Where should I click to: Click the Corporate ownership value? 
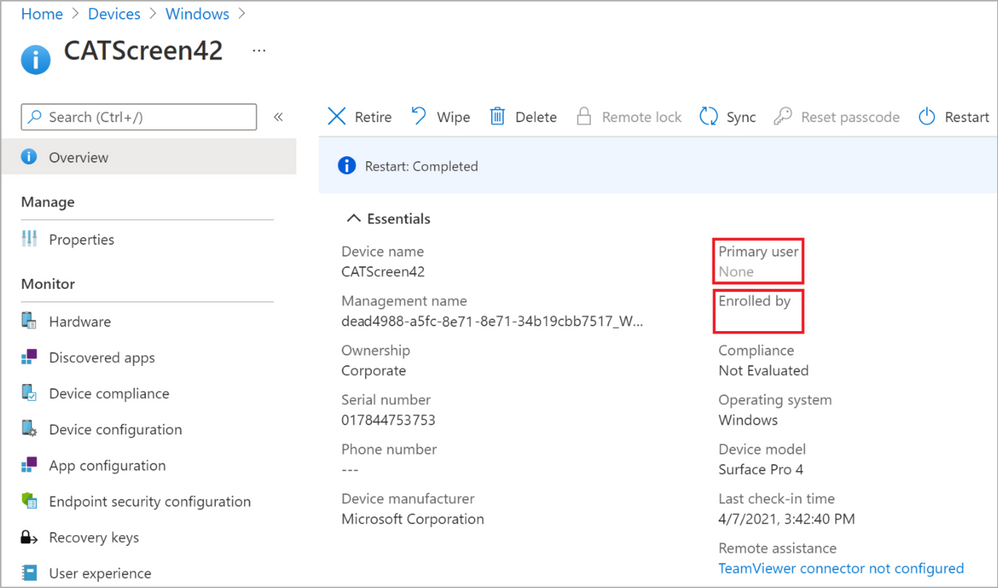[374, 370]
